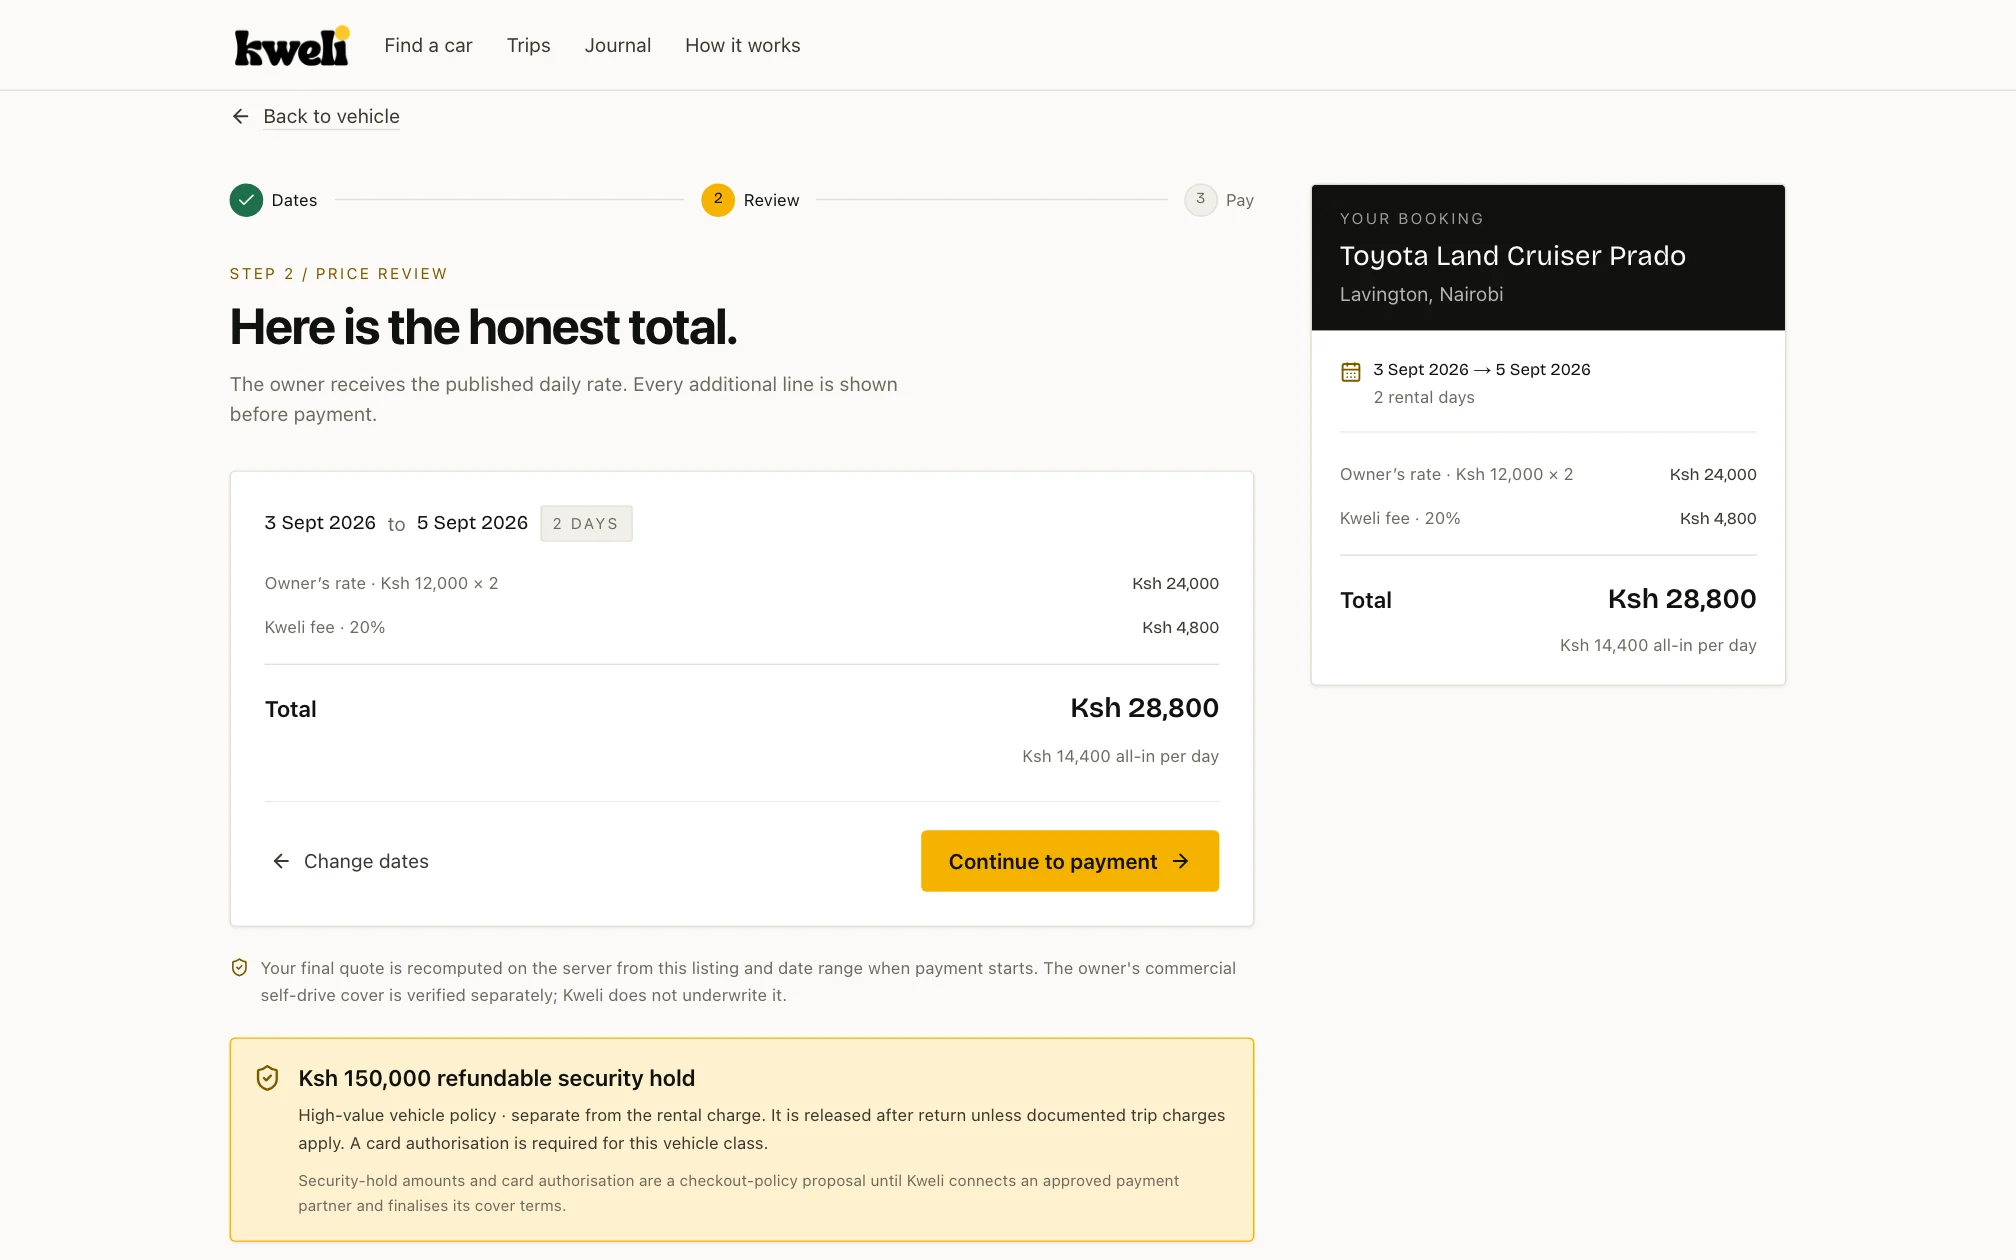
Task: Select the Pay step label
Action: pos(1240,200)
